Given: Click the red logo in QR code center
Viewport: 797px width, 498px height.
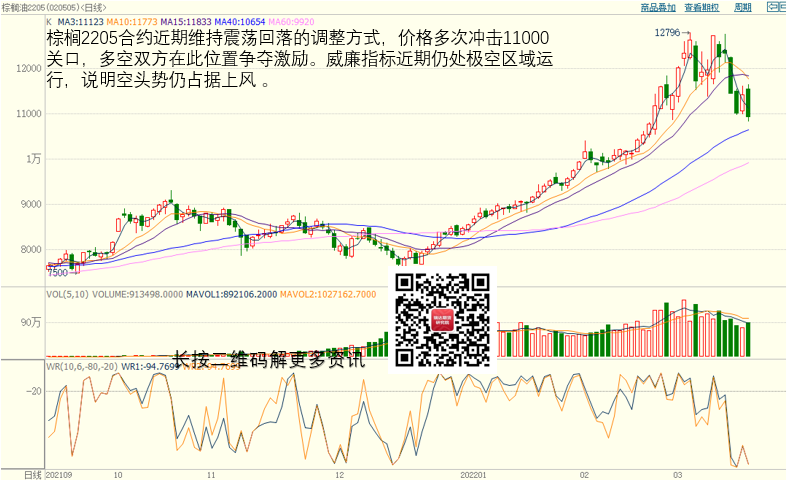Looking at the screenshot, I should (x=444, y=321).
